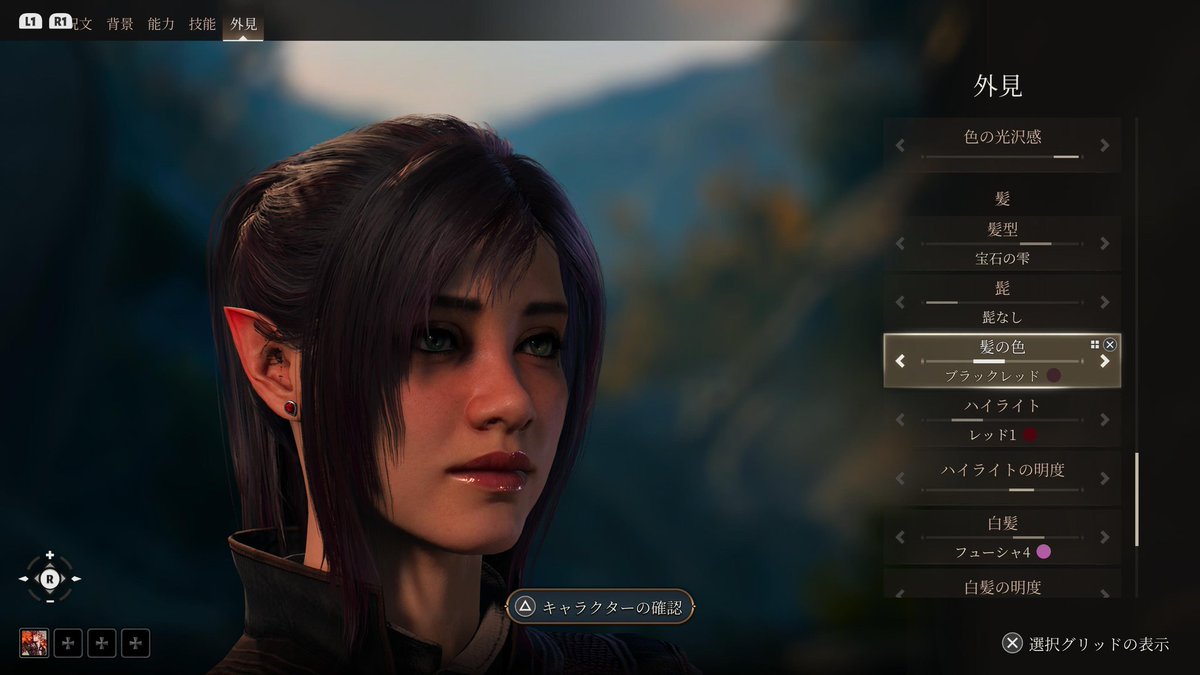
Task: Click the 宝石の雫 hairstyle name
Action: (1002, 258)
